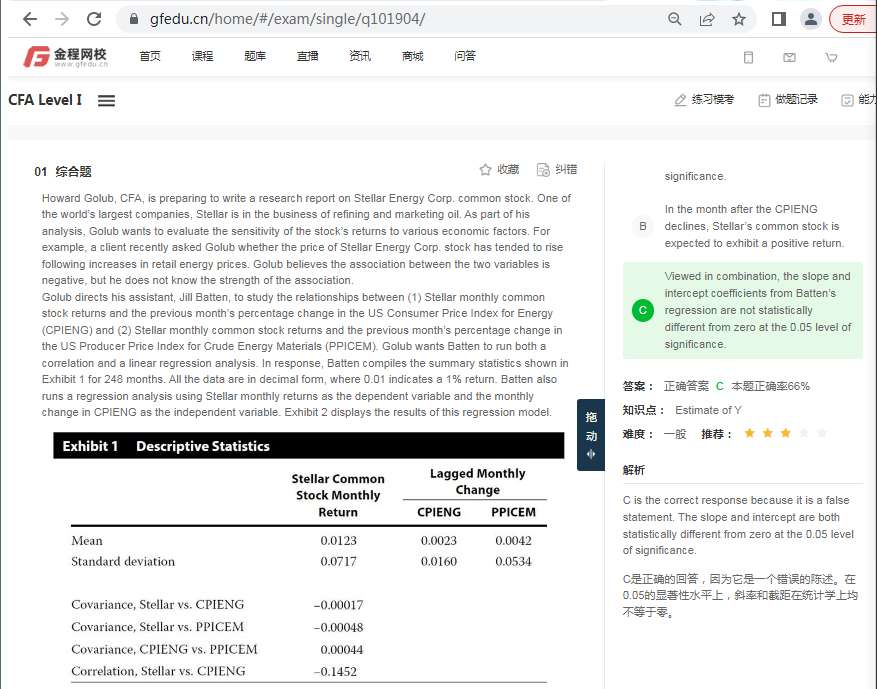Click the covariance value -0.00017
Screen dimensions: 877x689
point(338,605)
